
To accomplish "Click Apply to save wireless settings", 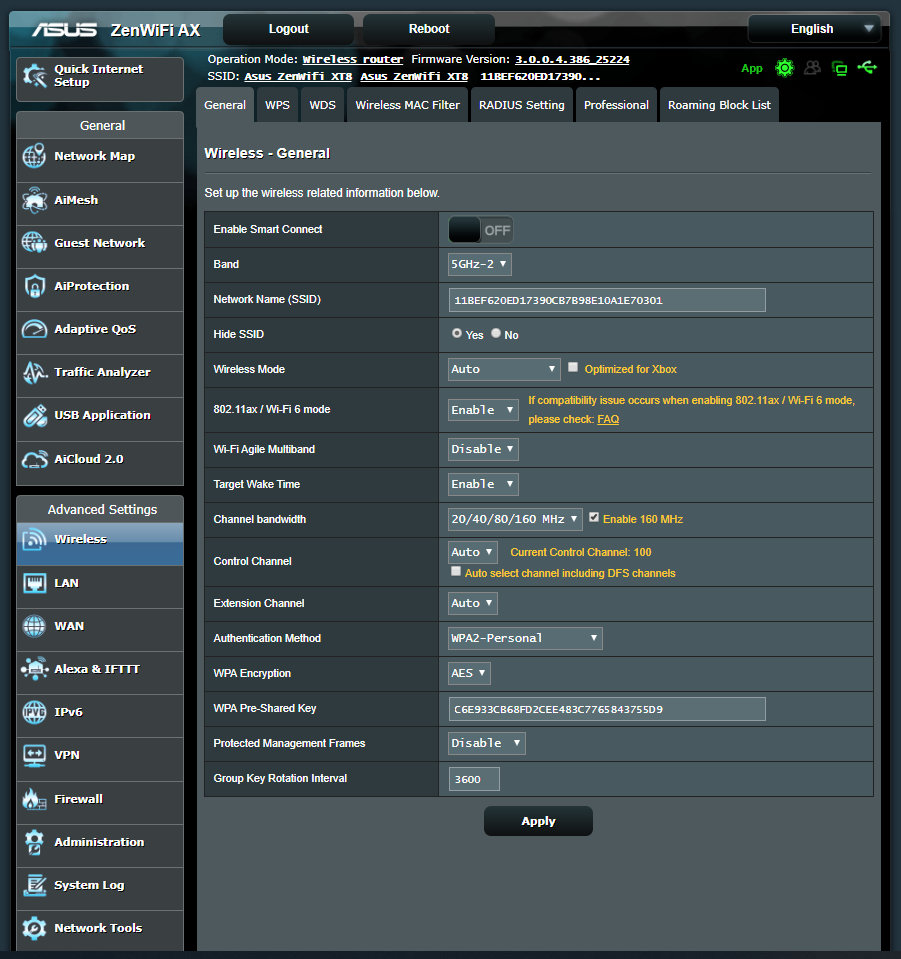I will pos(538,821).
